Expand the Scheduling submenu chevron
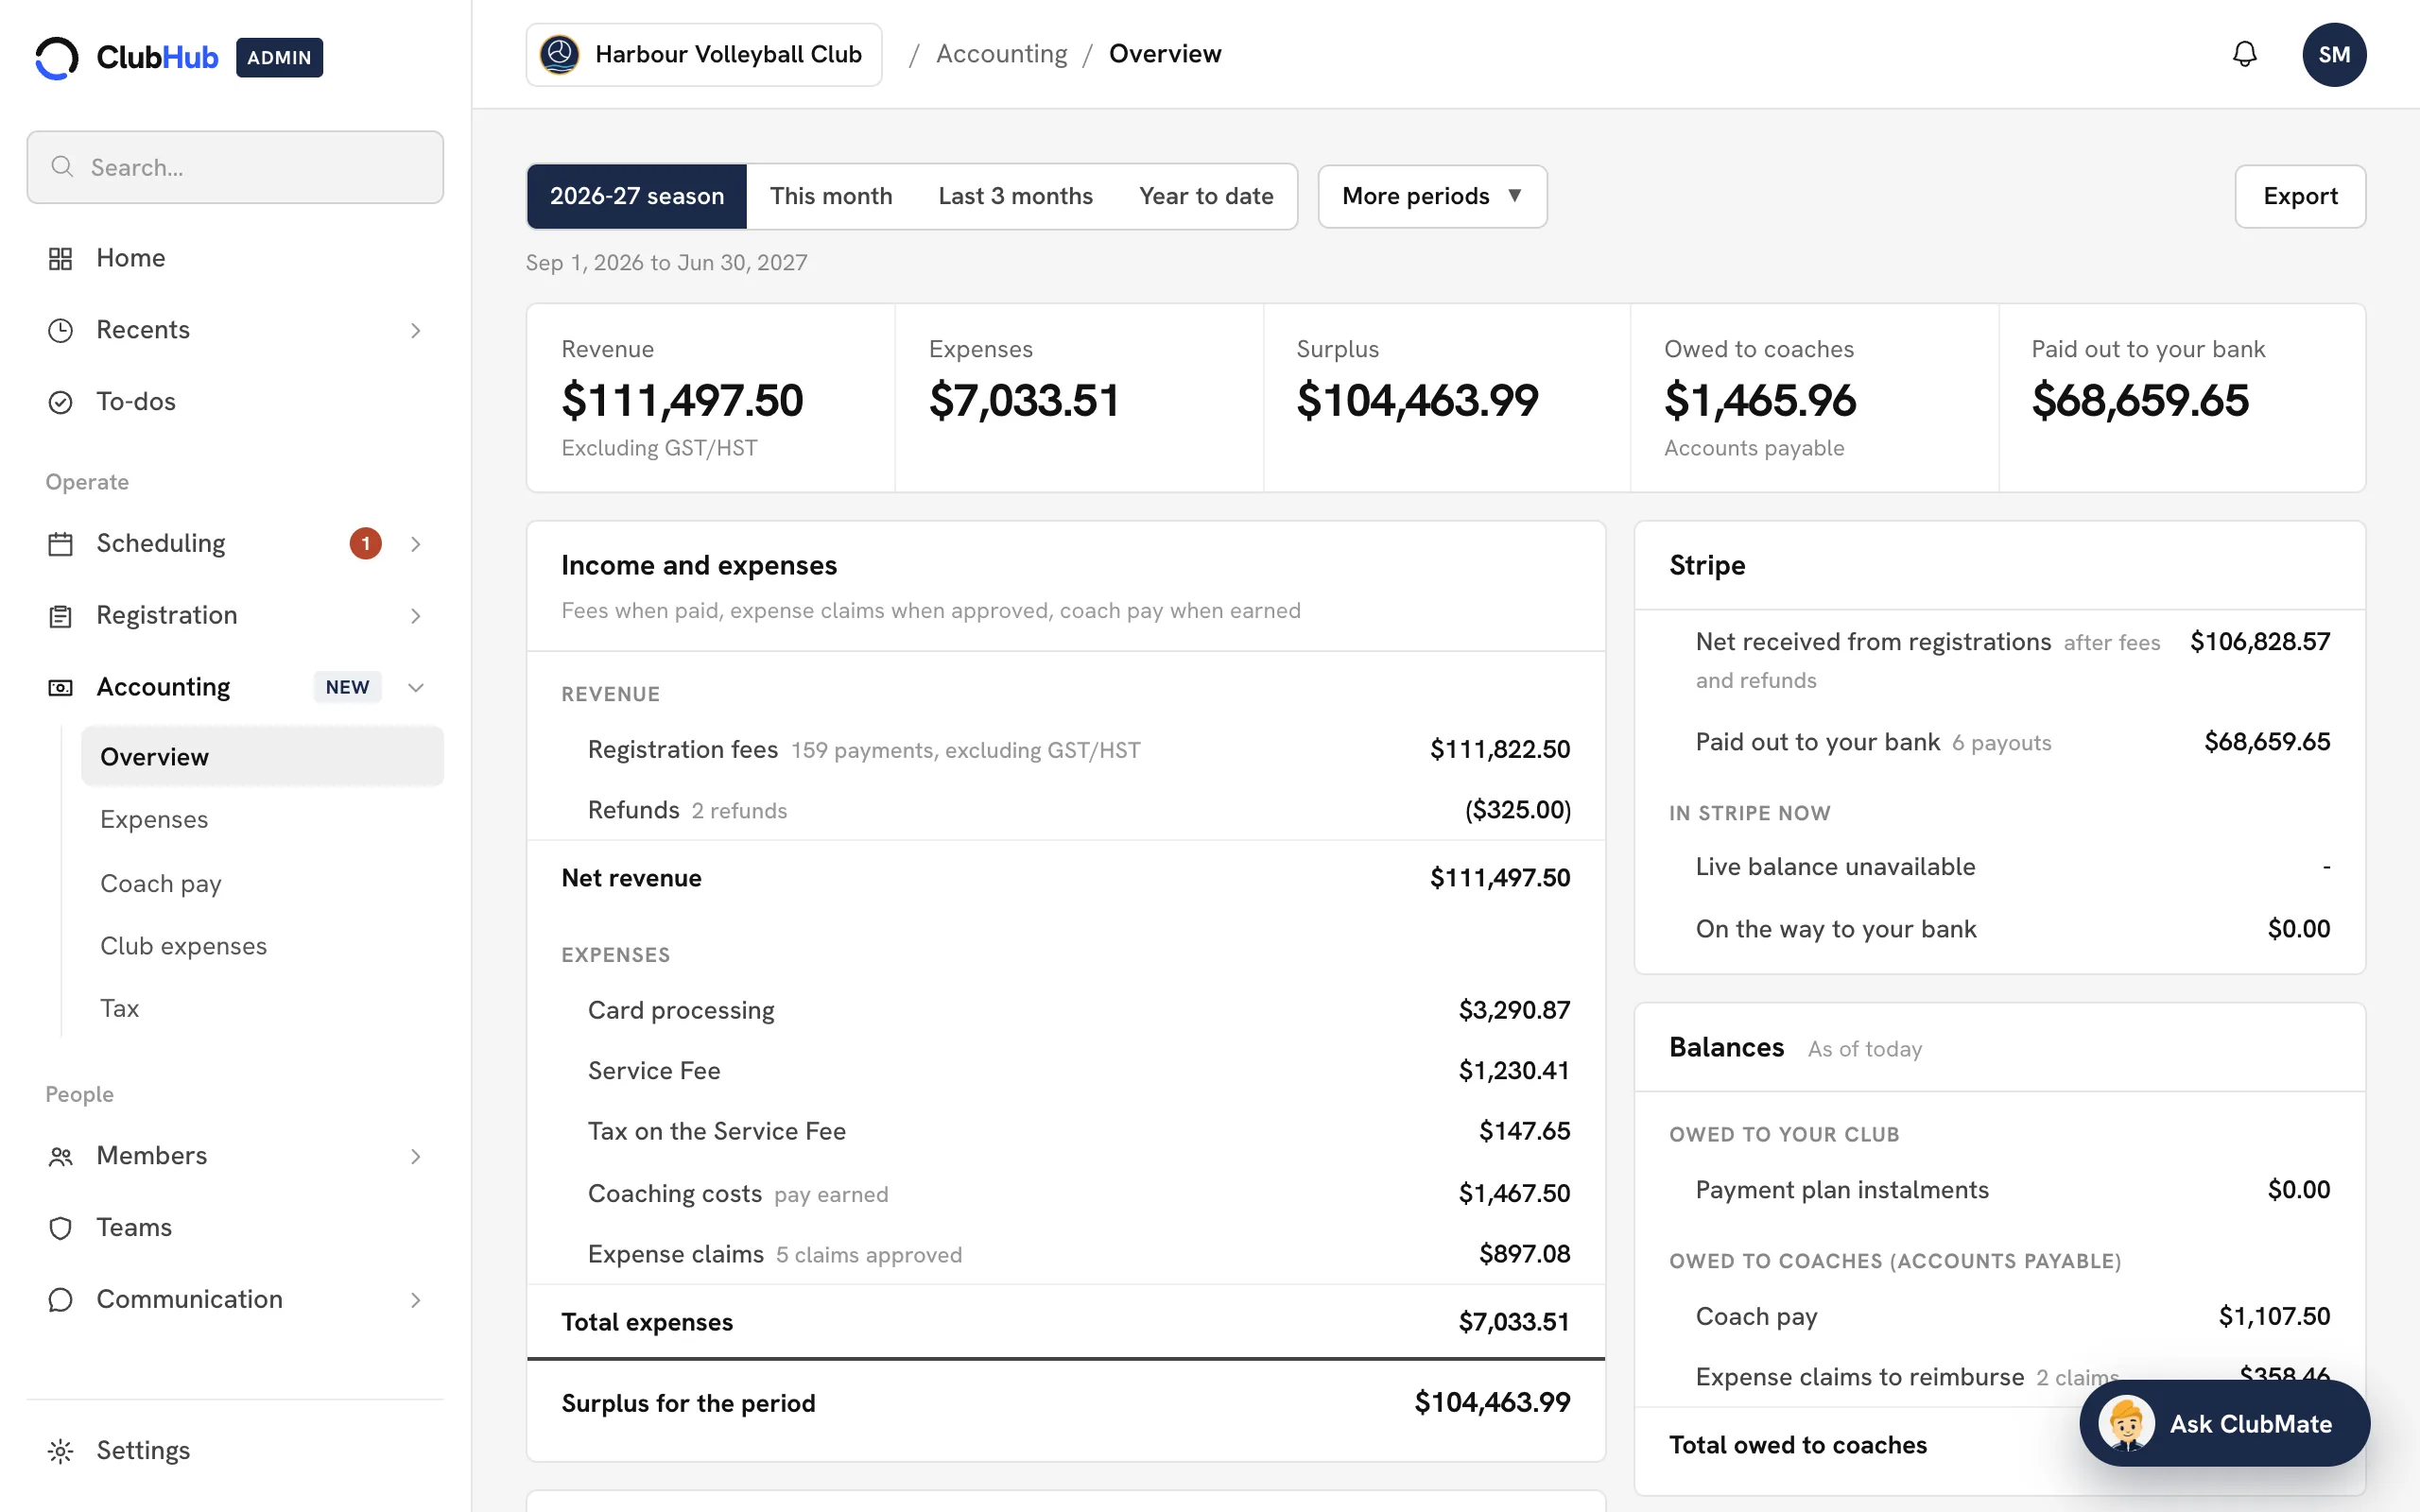2420x1512 pixels. pos(416,544)
